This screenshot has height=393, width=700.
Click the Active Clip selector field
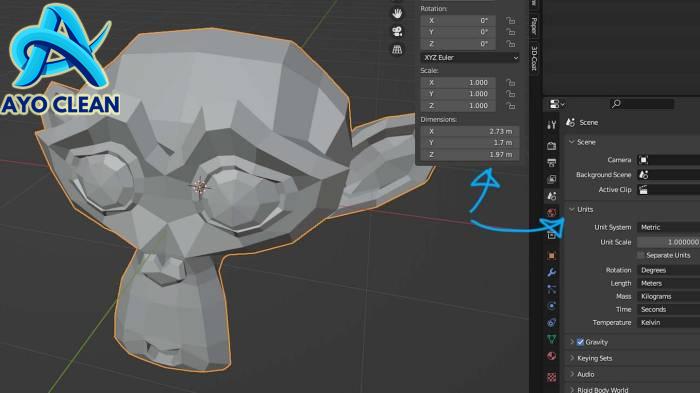(668, 190)
